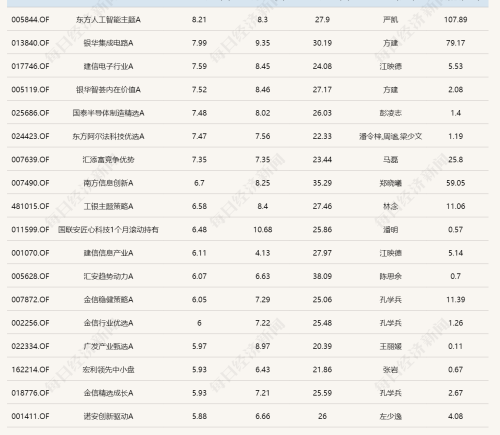The height and width of the screenshot is (435, 500).
Task: Select fund code 007639.OF
Action: click(30, 160)
